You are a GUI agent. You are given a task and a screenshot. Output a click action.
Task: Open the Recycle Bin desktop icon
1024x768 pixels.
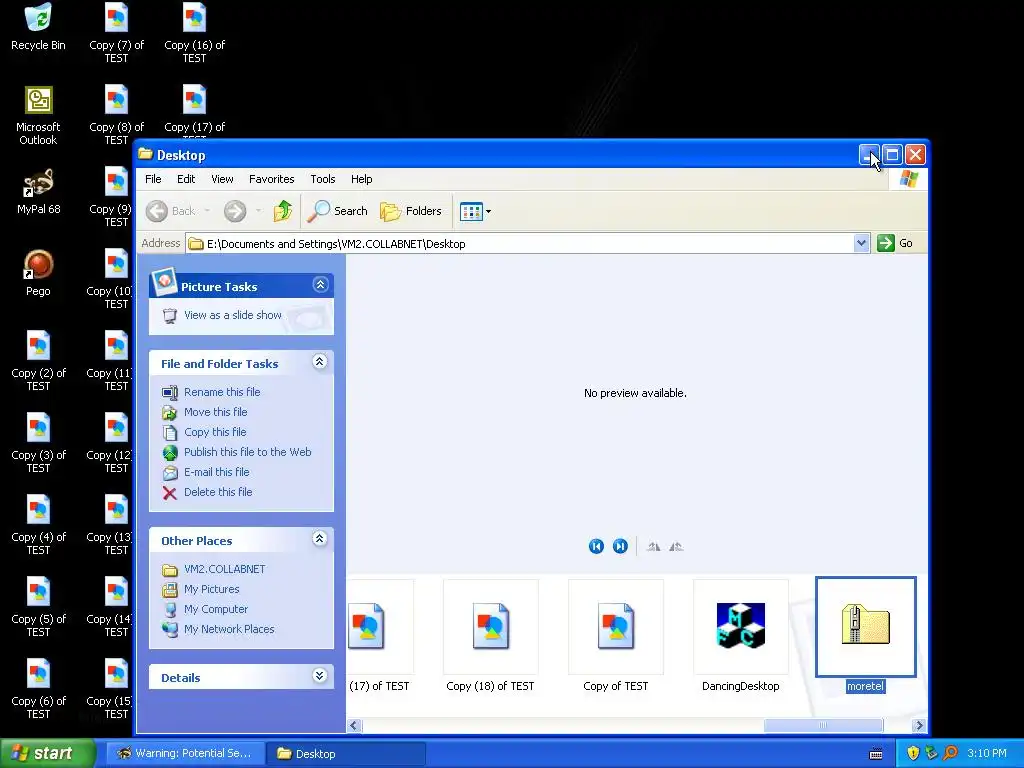(x=39, y=26)
